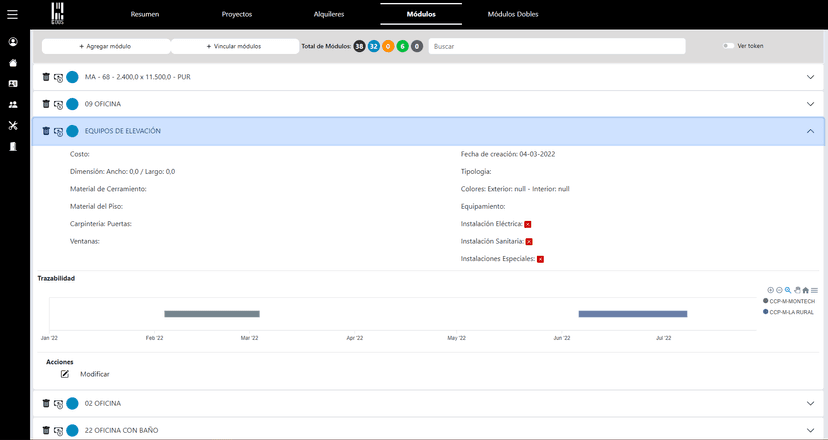Screen dimensions: 828x440
Task: Click the tools wrench icon in sidebar
Action: click(x=13, y=125)
